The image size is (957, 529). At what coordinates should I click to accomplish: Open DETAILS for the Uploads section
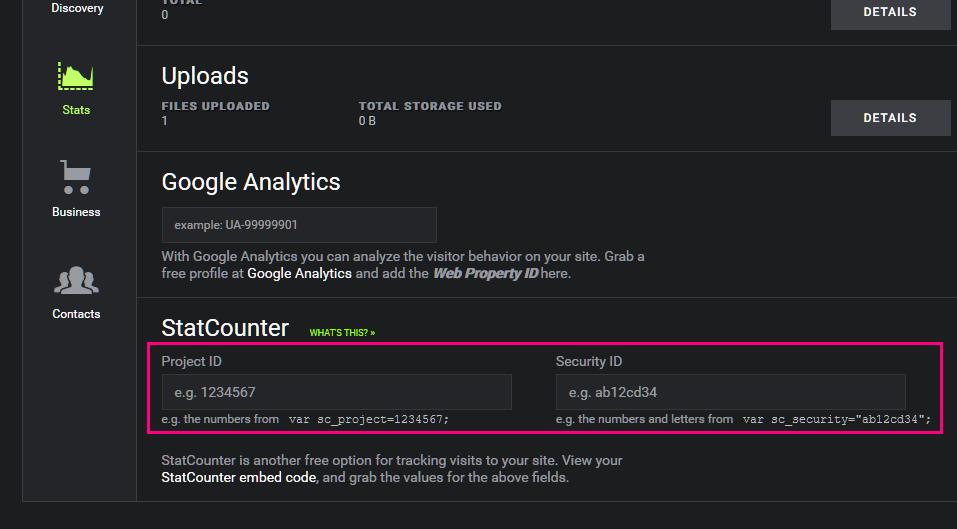click(x=889, y=118)
